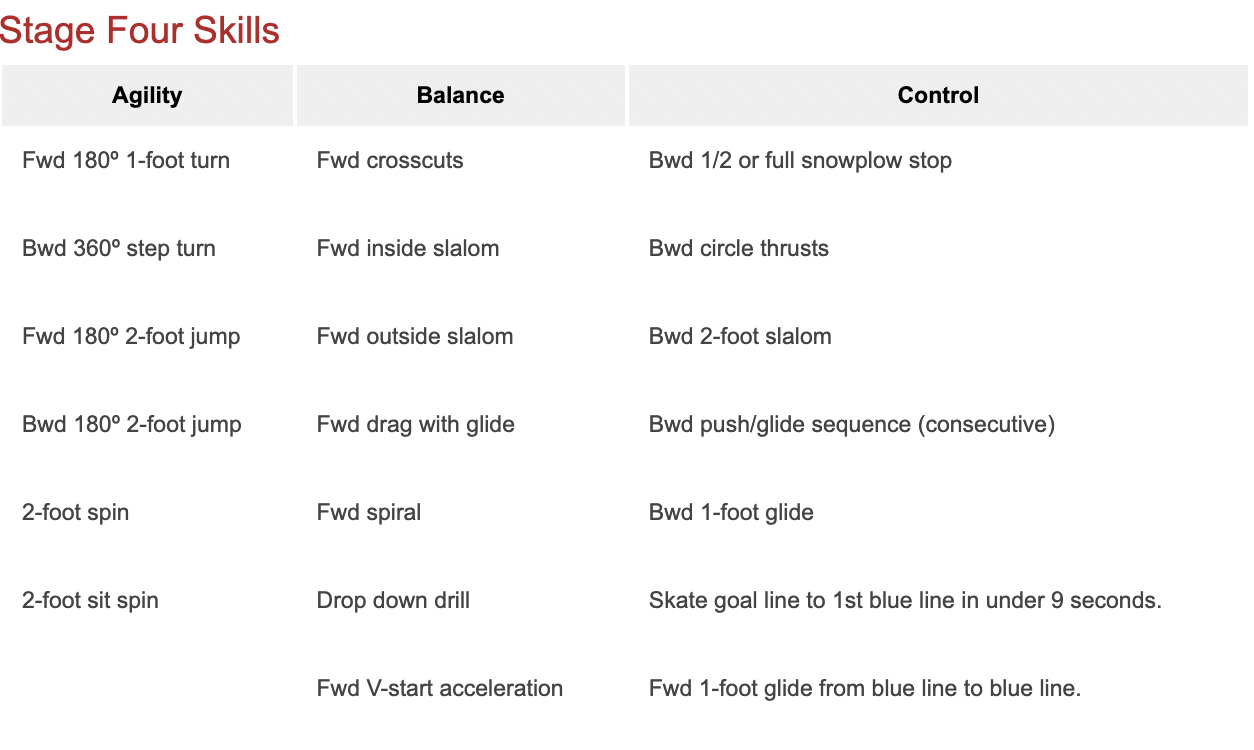Select the Balance column header

coord(460,96)
